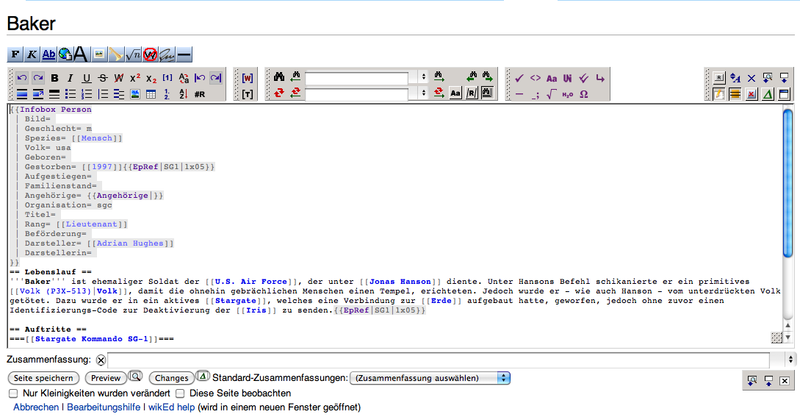Open Standard-Zusammenfassungen dropdown
800x417 pixels.
pyautogui.click(x=428, y=378)
